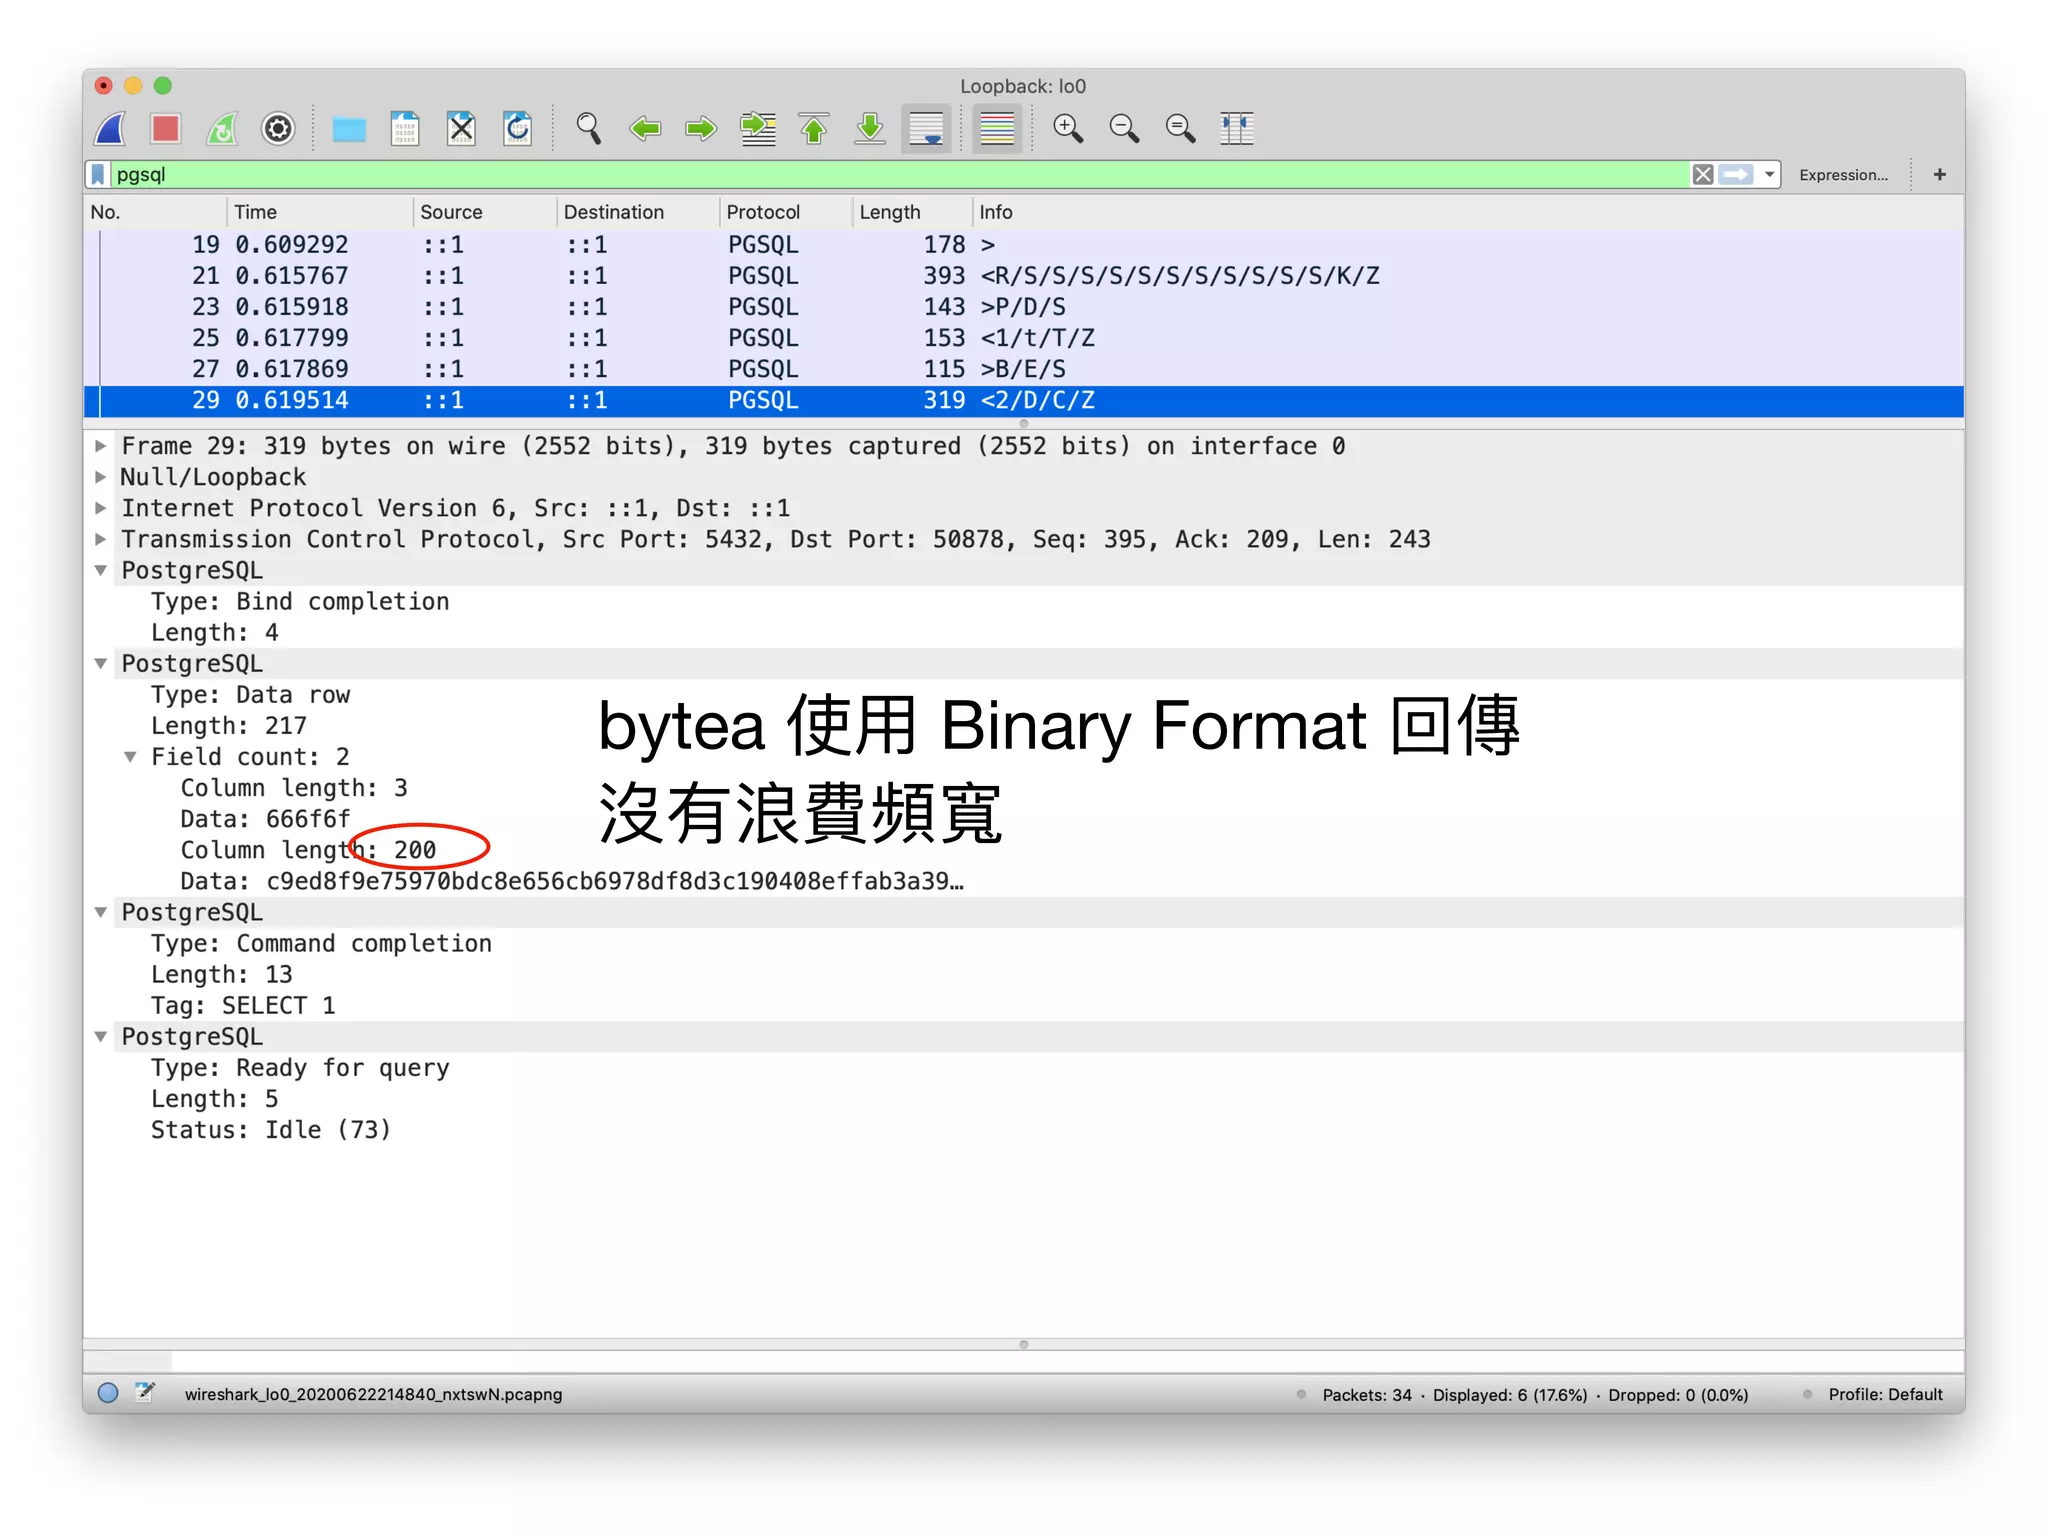2048x1536 pixels.
Task: Sort by the Source column header
Action: pos(484,212)
